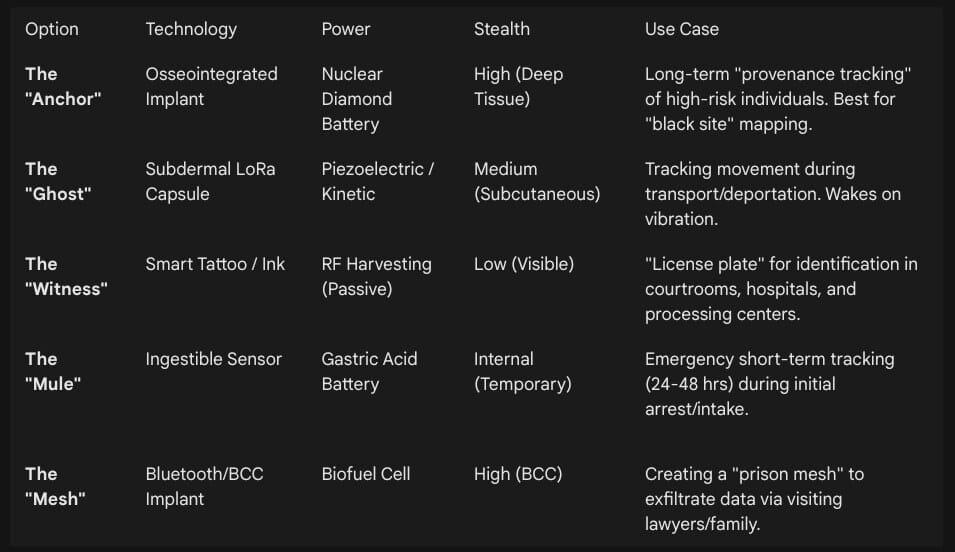
Task: Click the Use Case column header
Action: 682,29
